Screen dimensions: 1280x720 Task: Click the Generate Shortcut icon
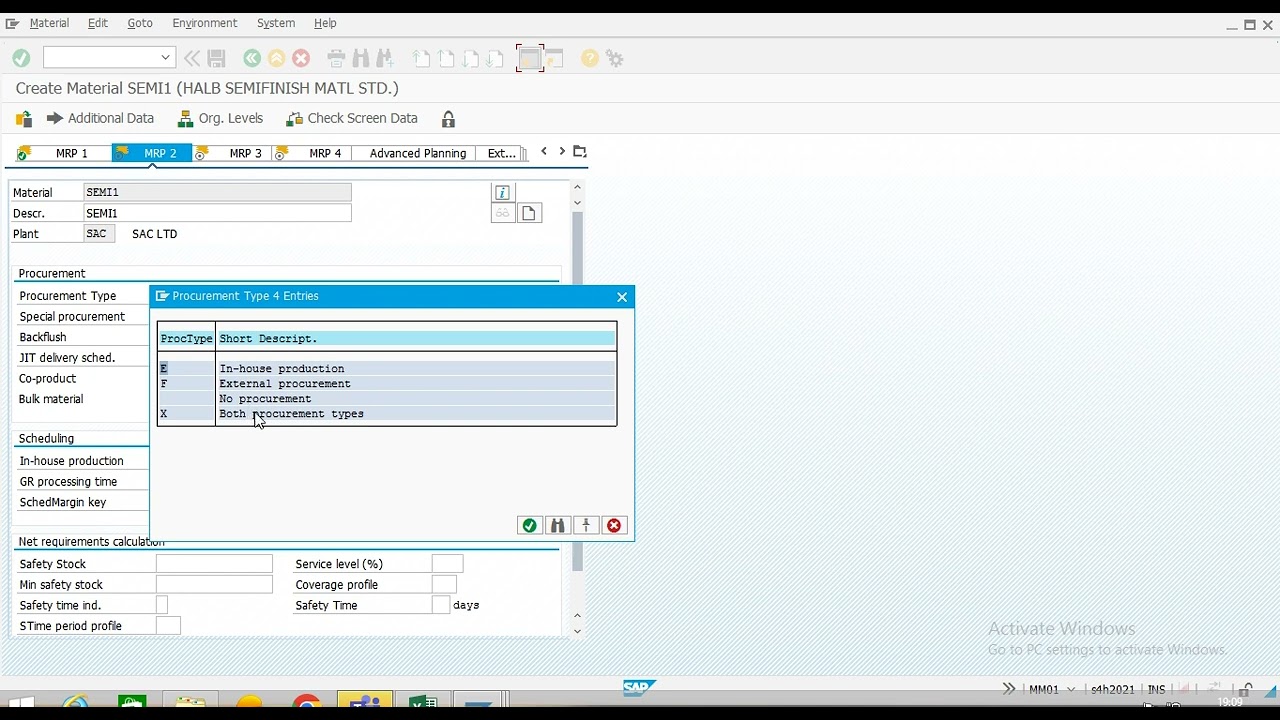[x=554, y=59]
